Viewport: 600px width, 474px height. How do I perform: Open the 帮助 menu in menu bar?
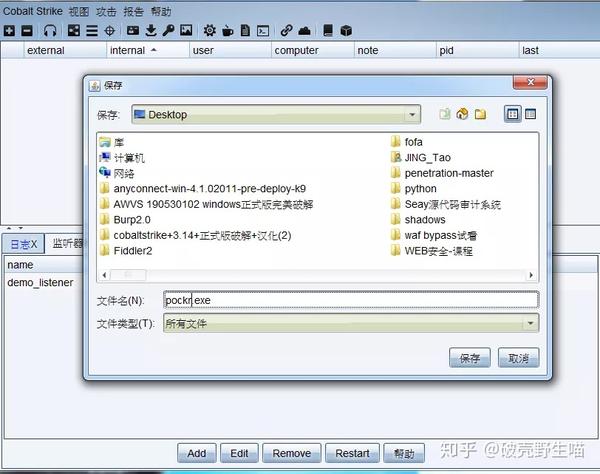(161, 11)
